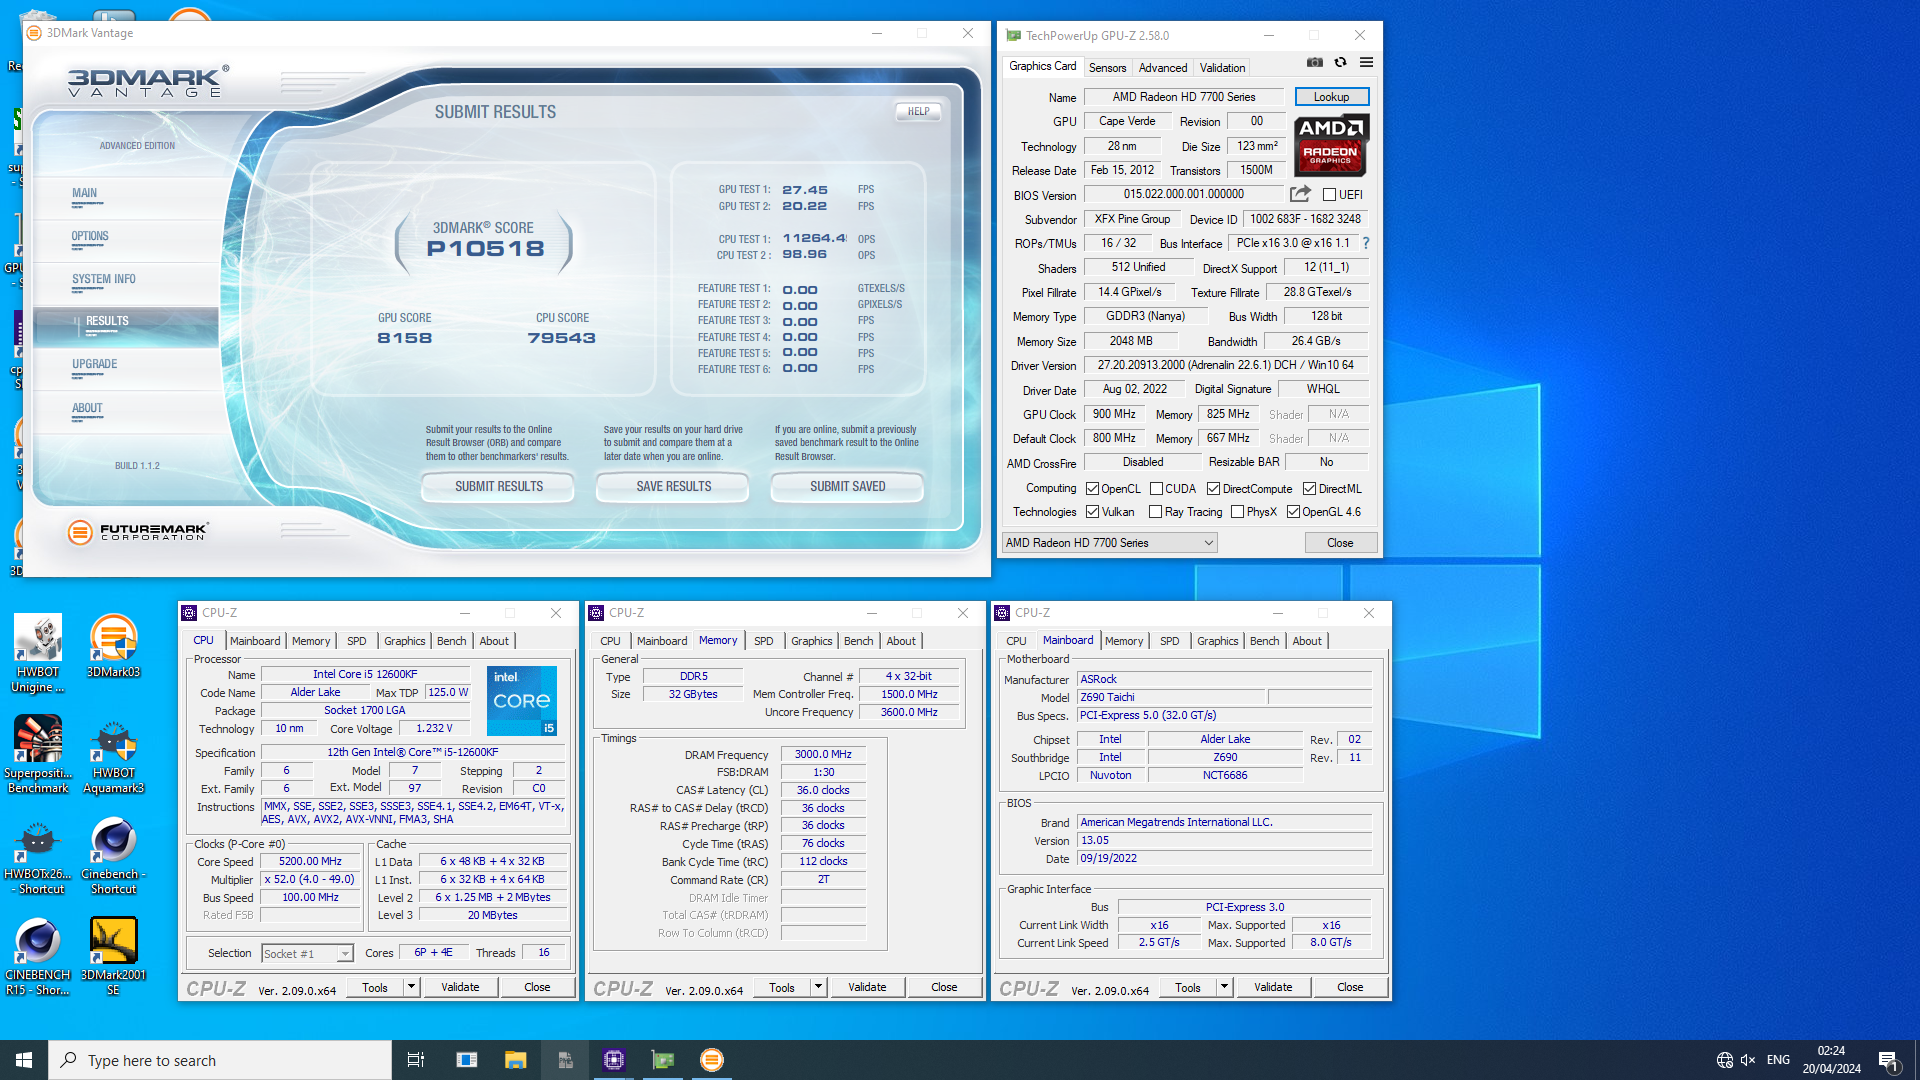Click the GPU-Z refresh icon

coord(1340,62)
